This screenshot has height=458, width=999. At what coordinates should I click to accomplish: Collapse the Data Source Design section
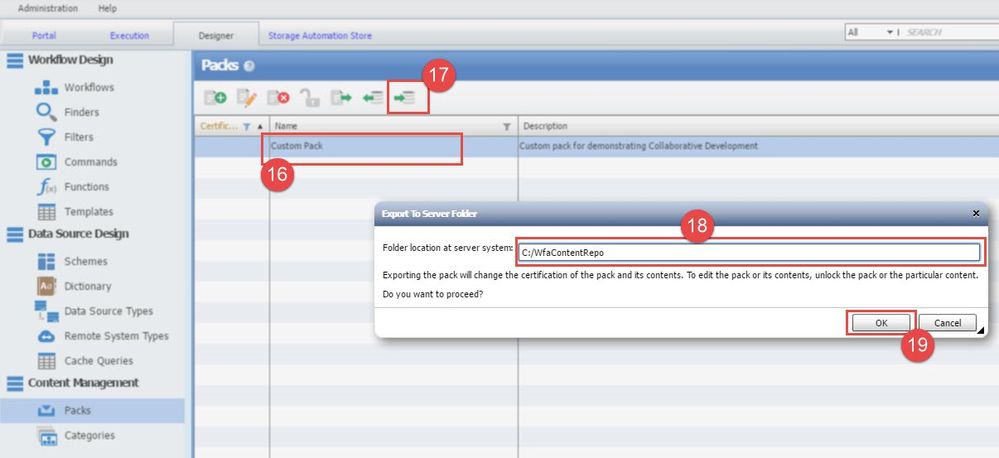click(x=15, y=234)
